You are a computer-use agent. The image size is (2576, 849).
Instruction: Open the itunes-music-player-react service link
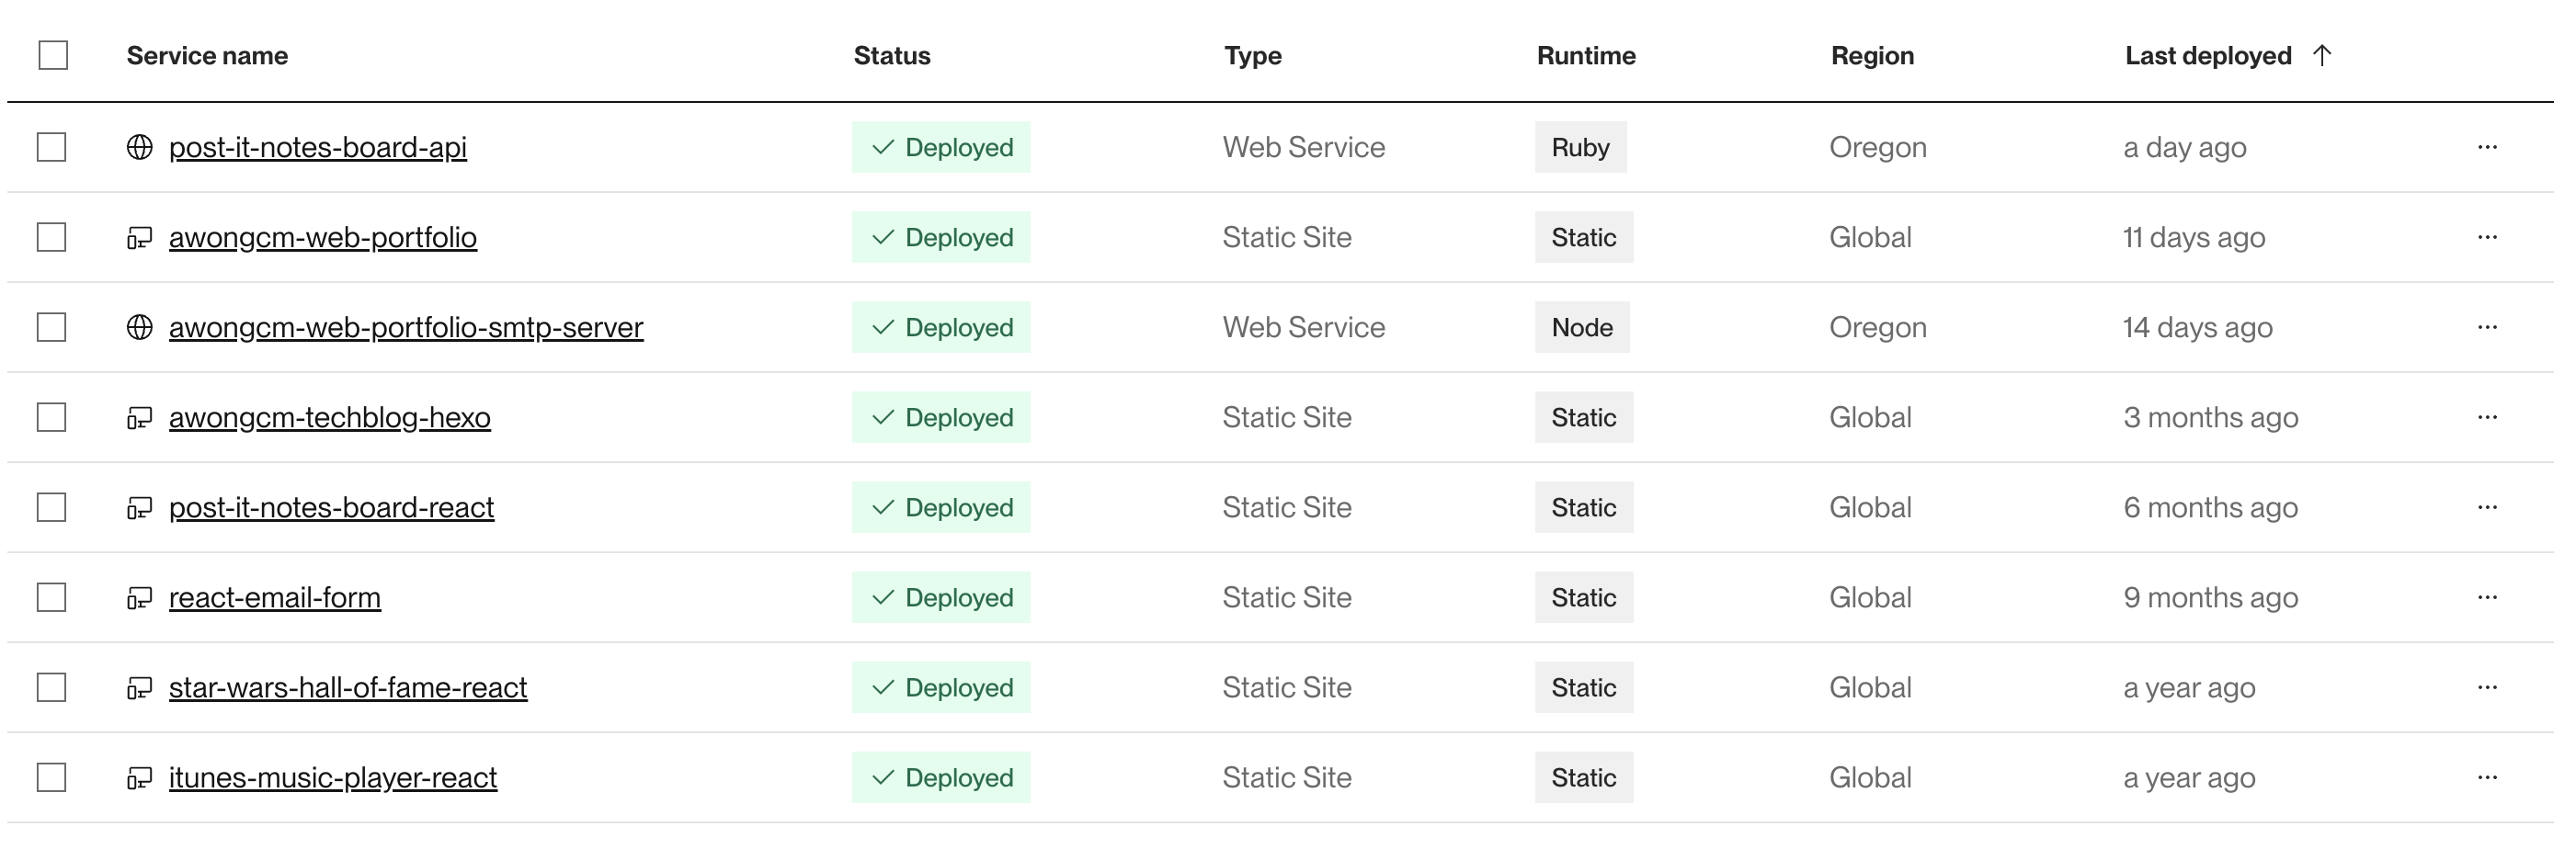332,777
